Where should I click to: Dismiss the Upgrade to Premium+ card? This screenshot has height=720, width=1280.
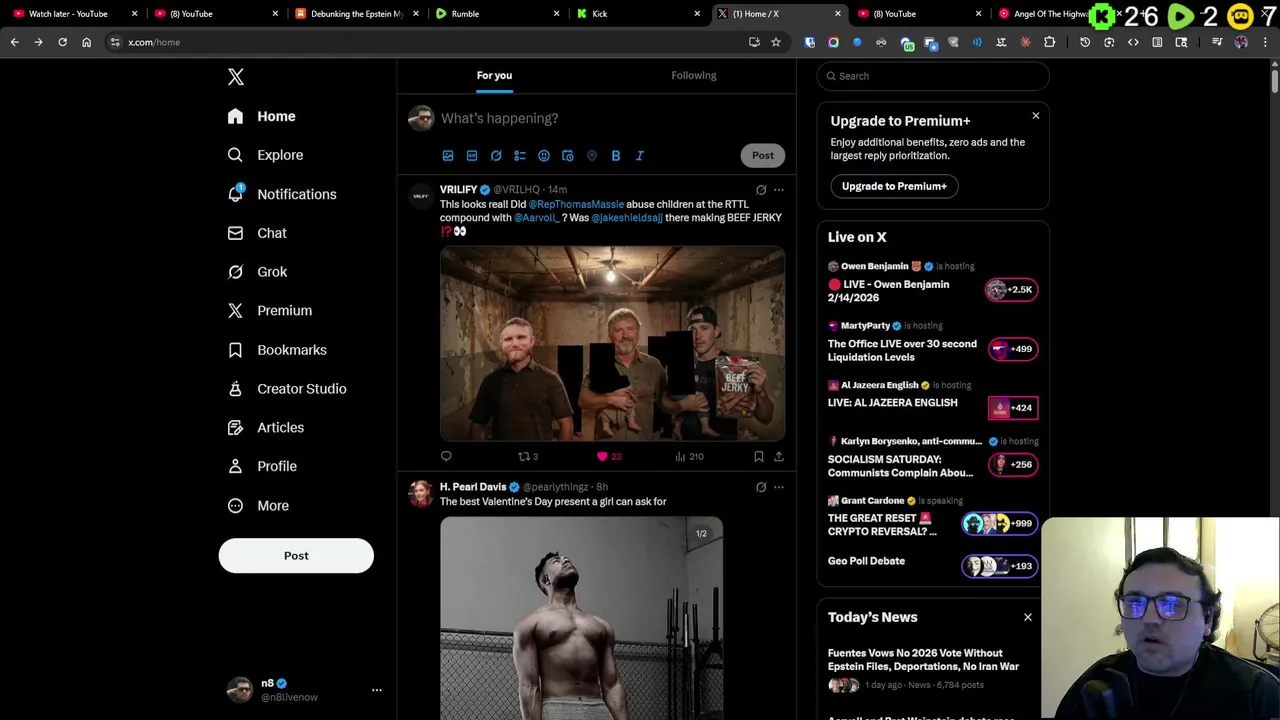pos(1036,116)
